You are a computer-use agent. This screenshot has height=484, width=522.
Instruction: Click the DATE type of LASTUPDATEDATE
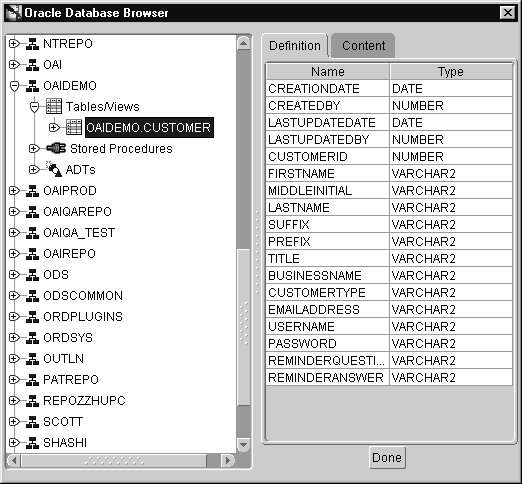(451, 123)
